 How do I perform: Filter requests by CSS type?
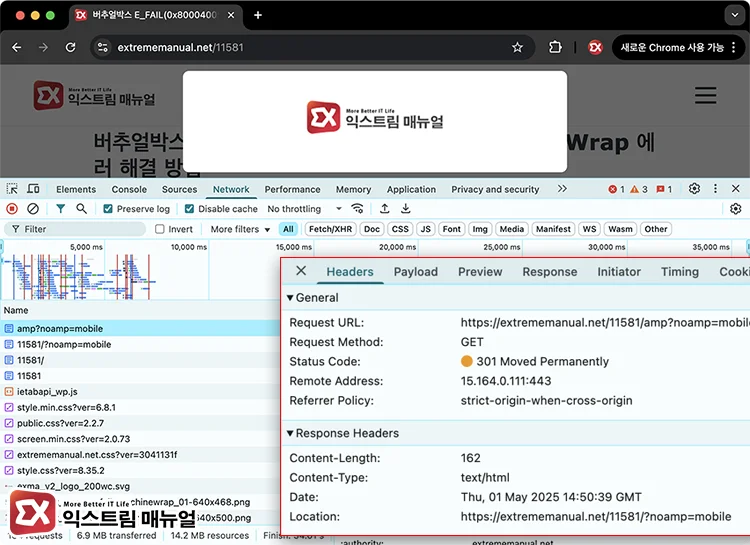coord(400,229)
